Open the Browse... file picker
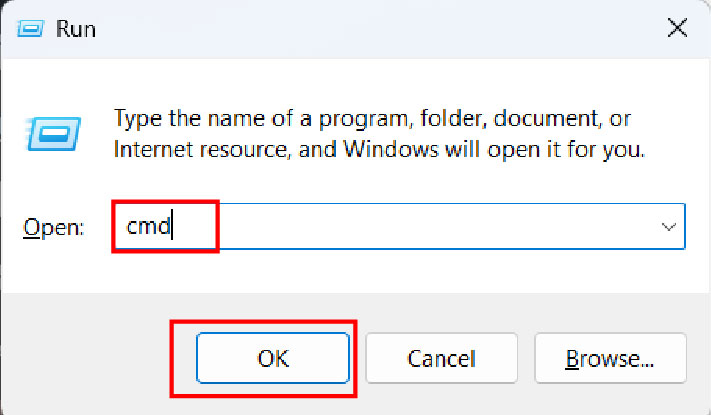Viewport: 711px width, 415px height. 610,357
